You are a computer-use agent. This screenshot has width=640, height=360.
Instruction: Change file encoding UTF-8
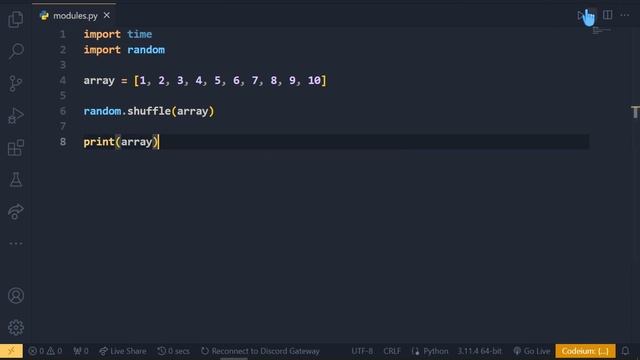362,351
